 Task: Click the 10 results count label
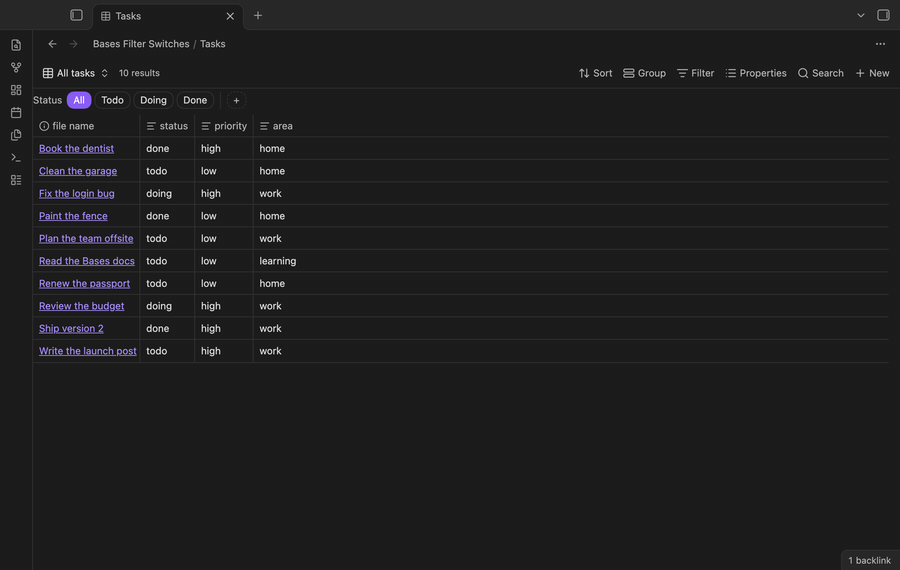[x=139, y=73]
